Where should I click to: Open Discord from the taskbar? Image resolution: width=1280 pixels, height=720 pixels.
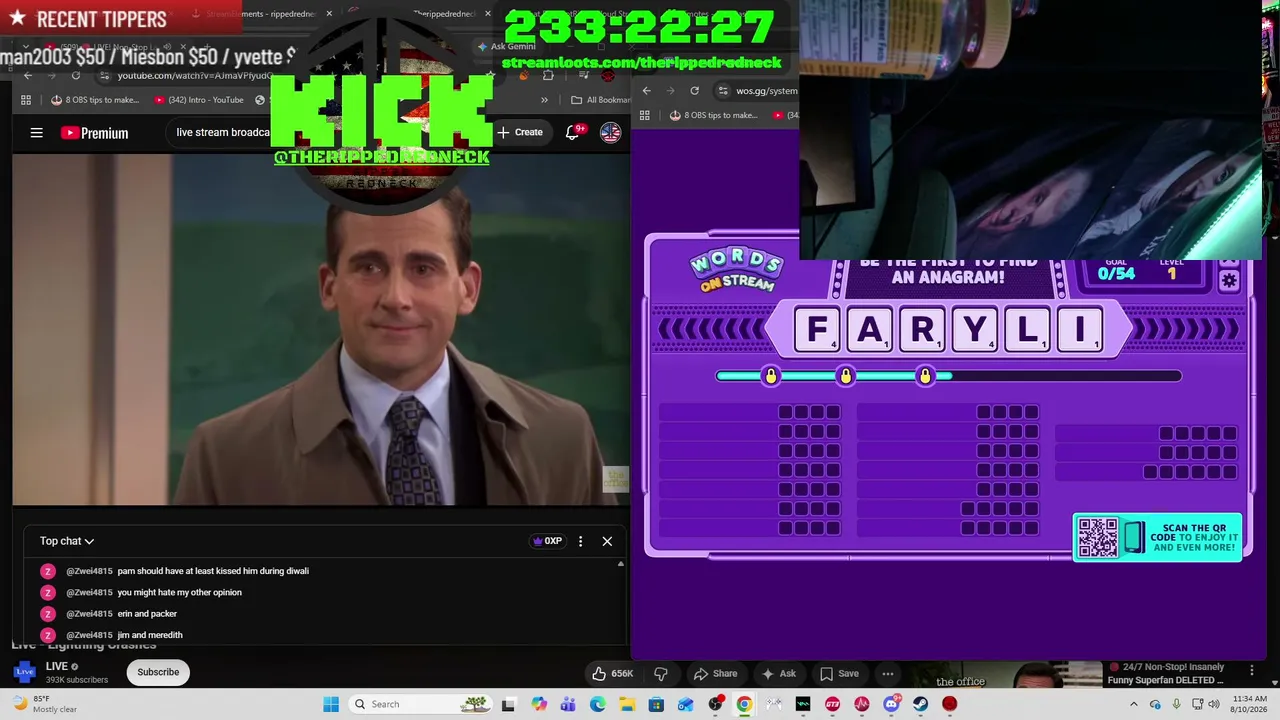click(891, 704)
